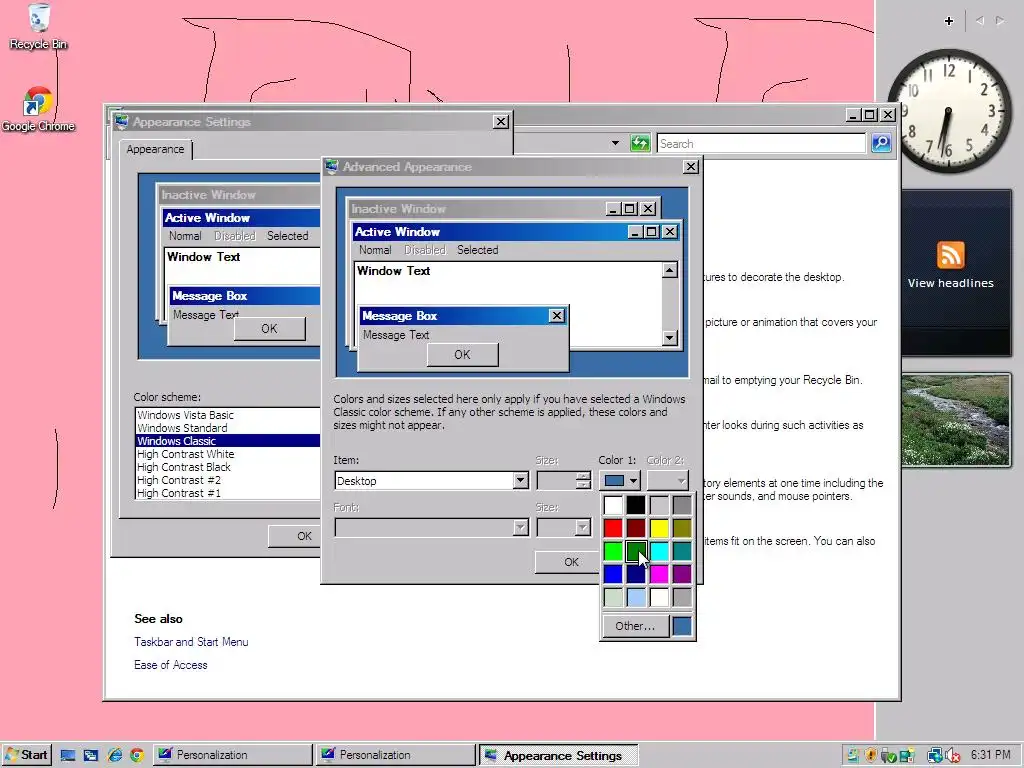1024x768 pixels.
Task: Click the network tray icon
Action: [x=934, y=756]
